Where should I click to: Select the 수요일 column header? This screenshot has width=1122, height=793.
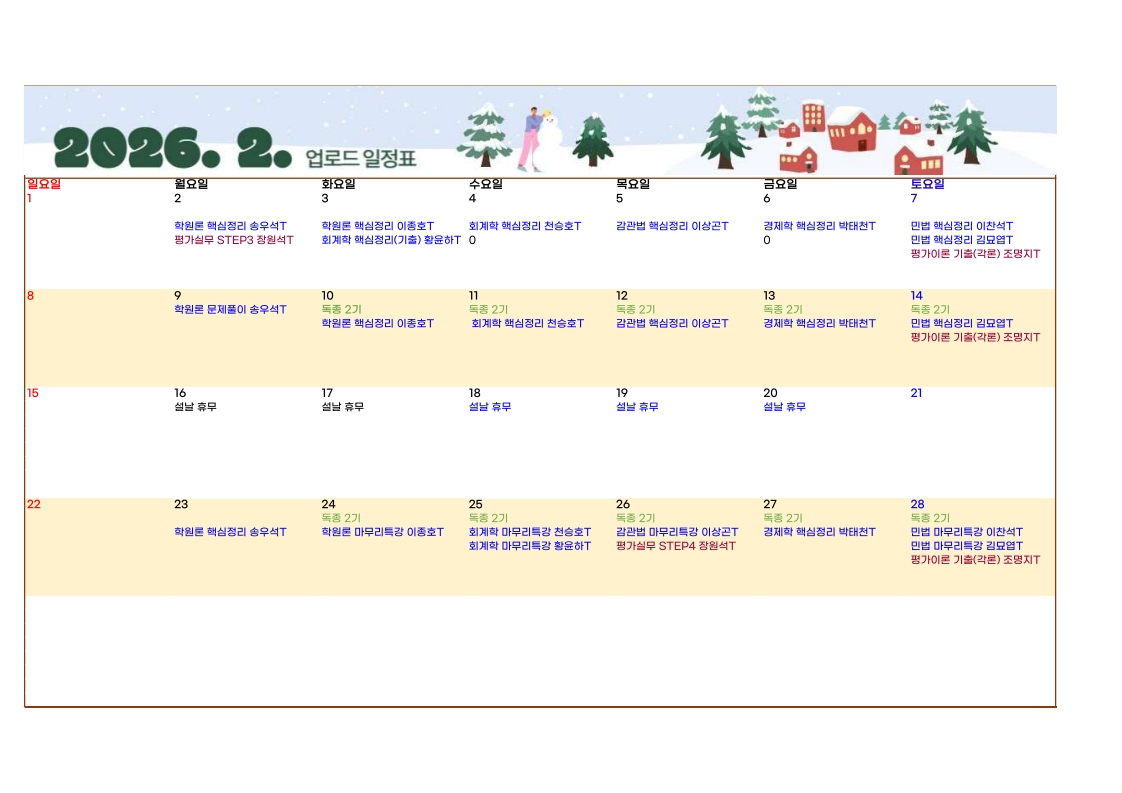tap(486, 184)
